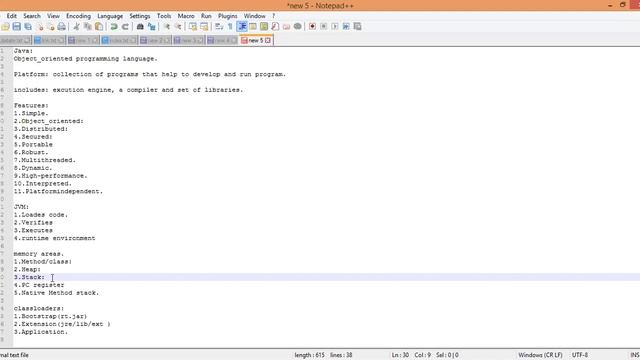This screenshot has width=640, height=360.
Task: Click UTF-8 encoding in status bar
Action: pyautogui.click(x=580, y=355)
